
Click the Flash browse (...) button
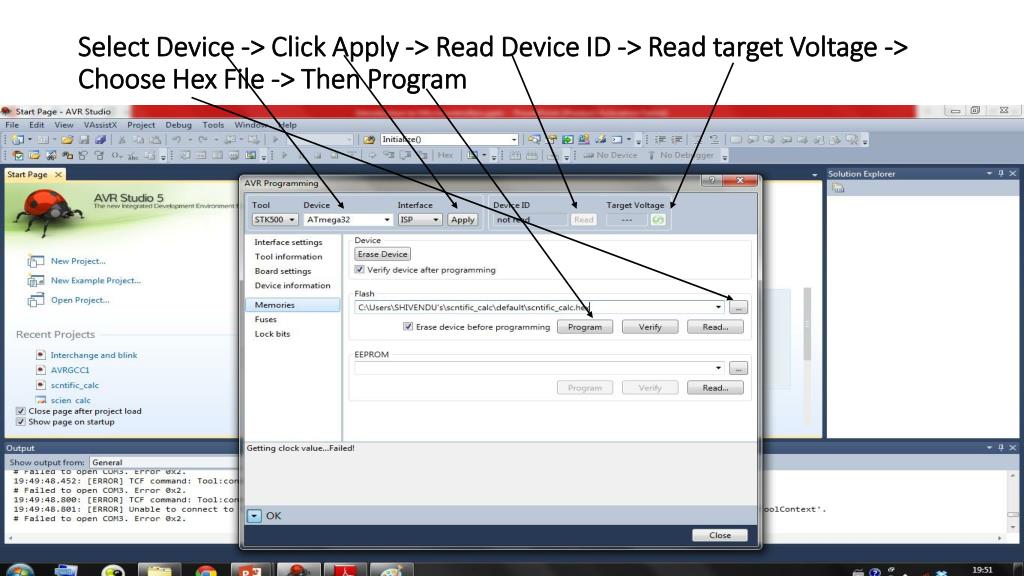pyautogui.click(x=738, y=307)
